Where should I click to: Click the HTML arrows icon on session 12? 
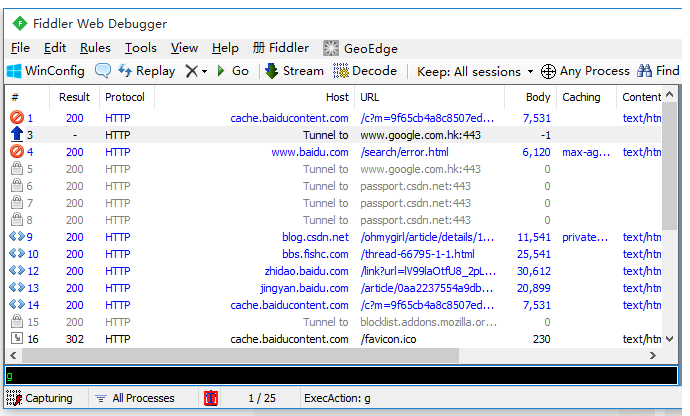point(17,270)
